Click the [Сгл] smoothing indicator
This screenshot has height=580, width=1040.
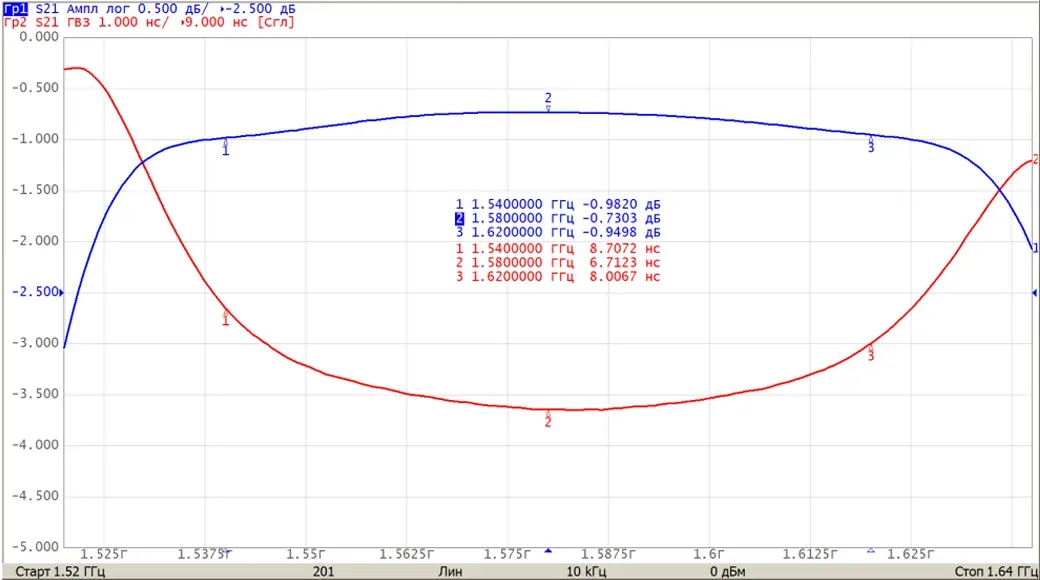point(275,22)
